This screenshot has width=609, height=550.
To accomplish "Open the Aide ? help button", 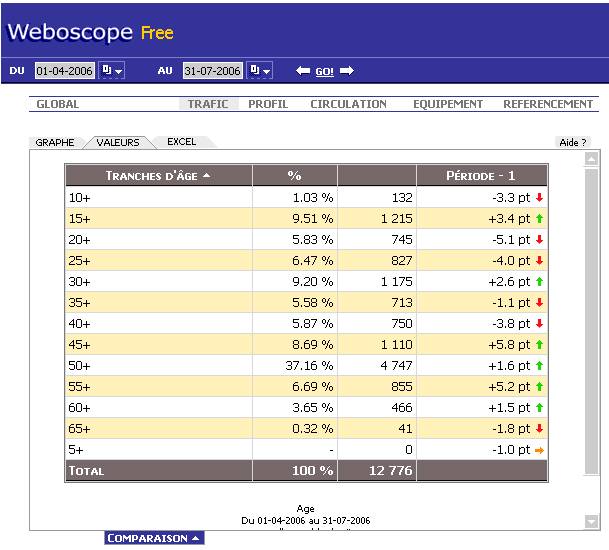I will click(x=572, y=143).
